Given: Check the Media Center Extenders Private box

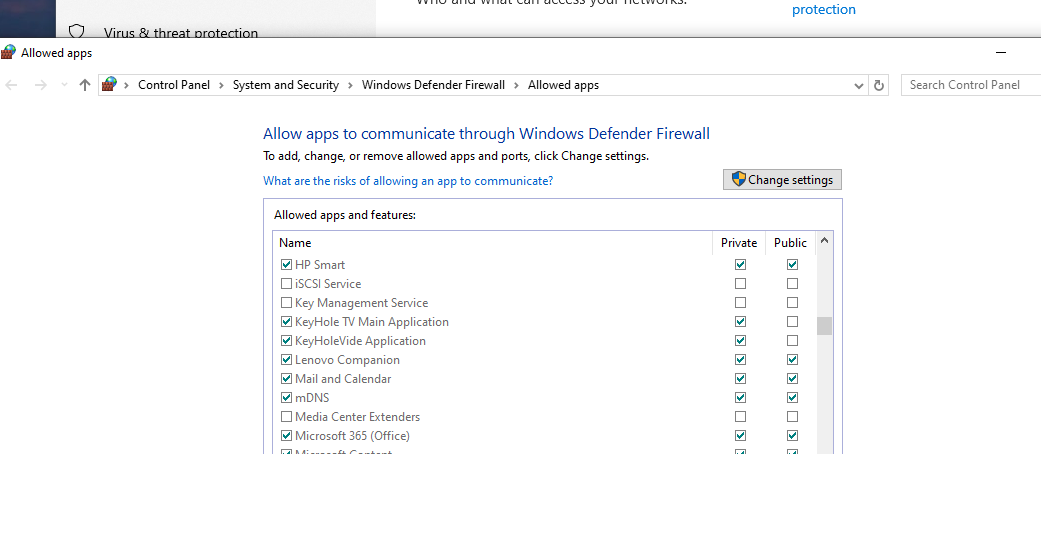Looking at the screenshot, I should click(x=740, y=417).
